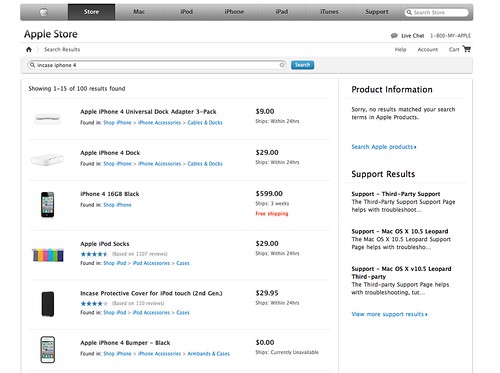Click Shop iPod under the iPod Socks

115,263
